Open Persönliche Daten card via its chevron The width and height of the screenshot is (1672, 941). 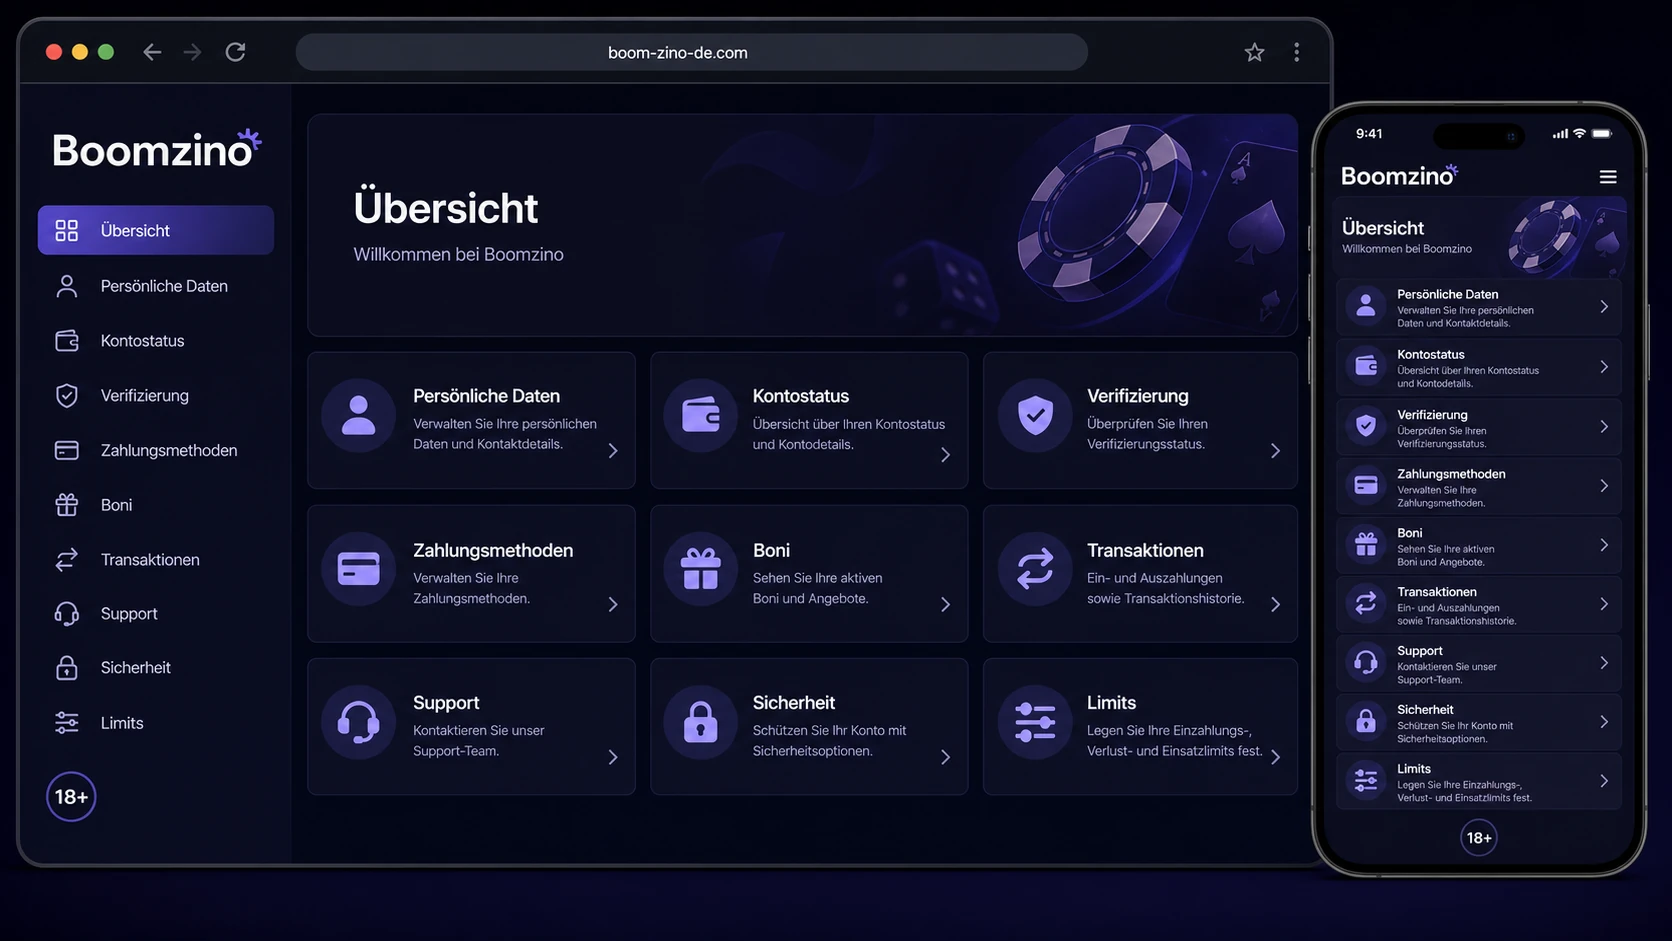coord(613,451)
